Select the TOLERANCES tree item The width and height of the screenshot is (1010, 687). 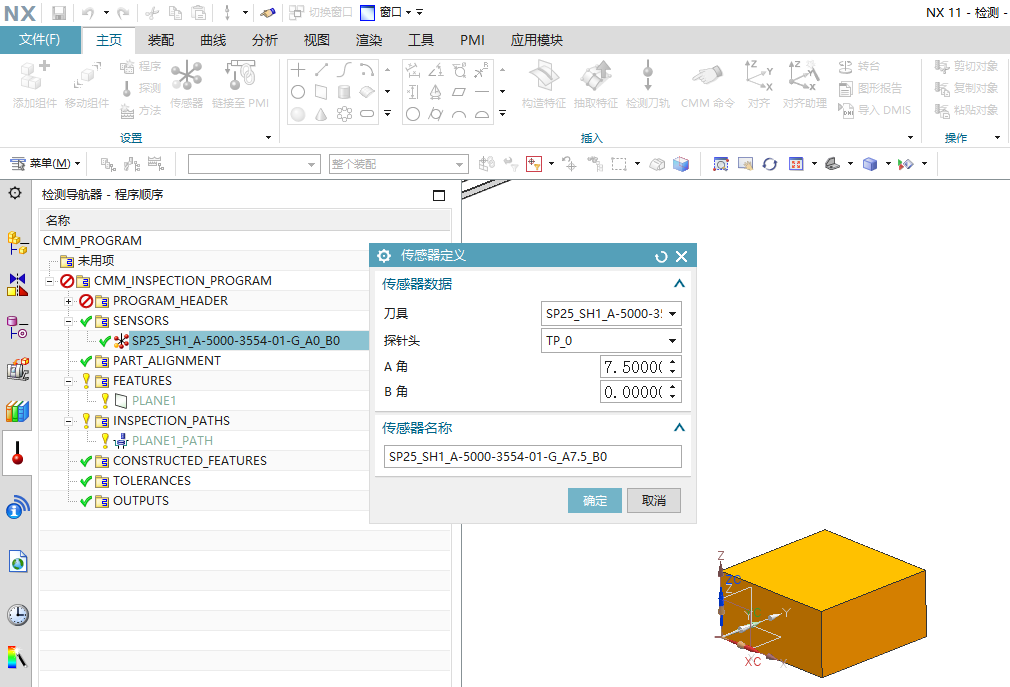click(x=151, y=480)
